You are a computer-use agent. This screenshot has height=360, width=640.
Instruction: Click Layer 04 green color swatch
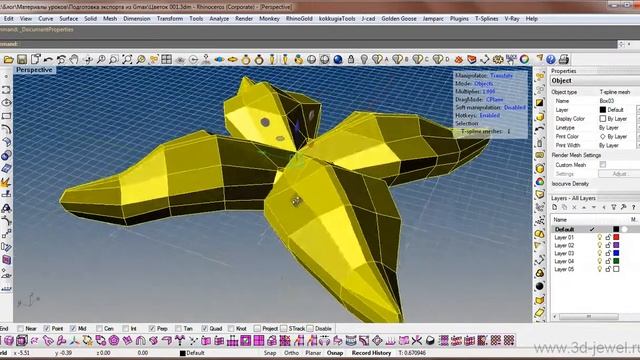pyautogui.click(x=616, y=261)
